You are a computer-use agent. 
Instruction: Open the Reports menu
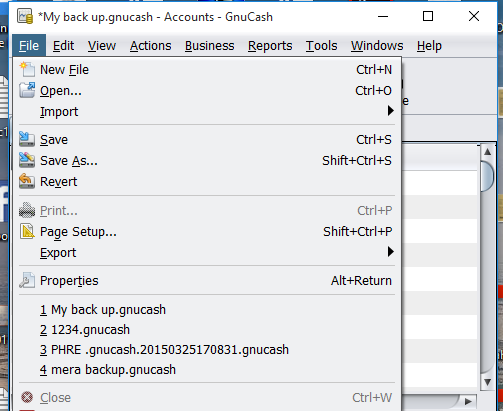click(270, 46)
